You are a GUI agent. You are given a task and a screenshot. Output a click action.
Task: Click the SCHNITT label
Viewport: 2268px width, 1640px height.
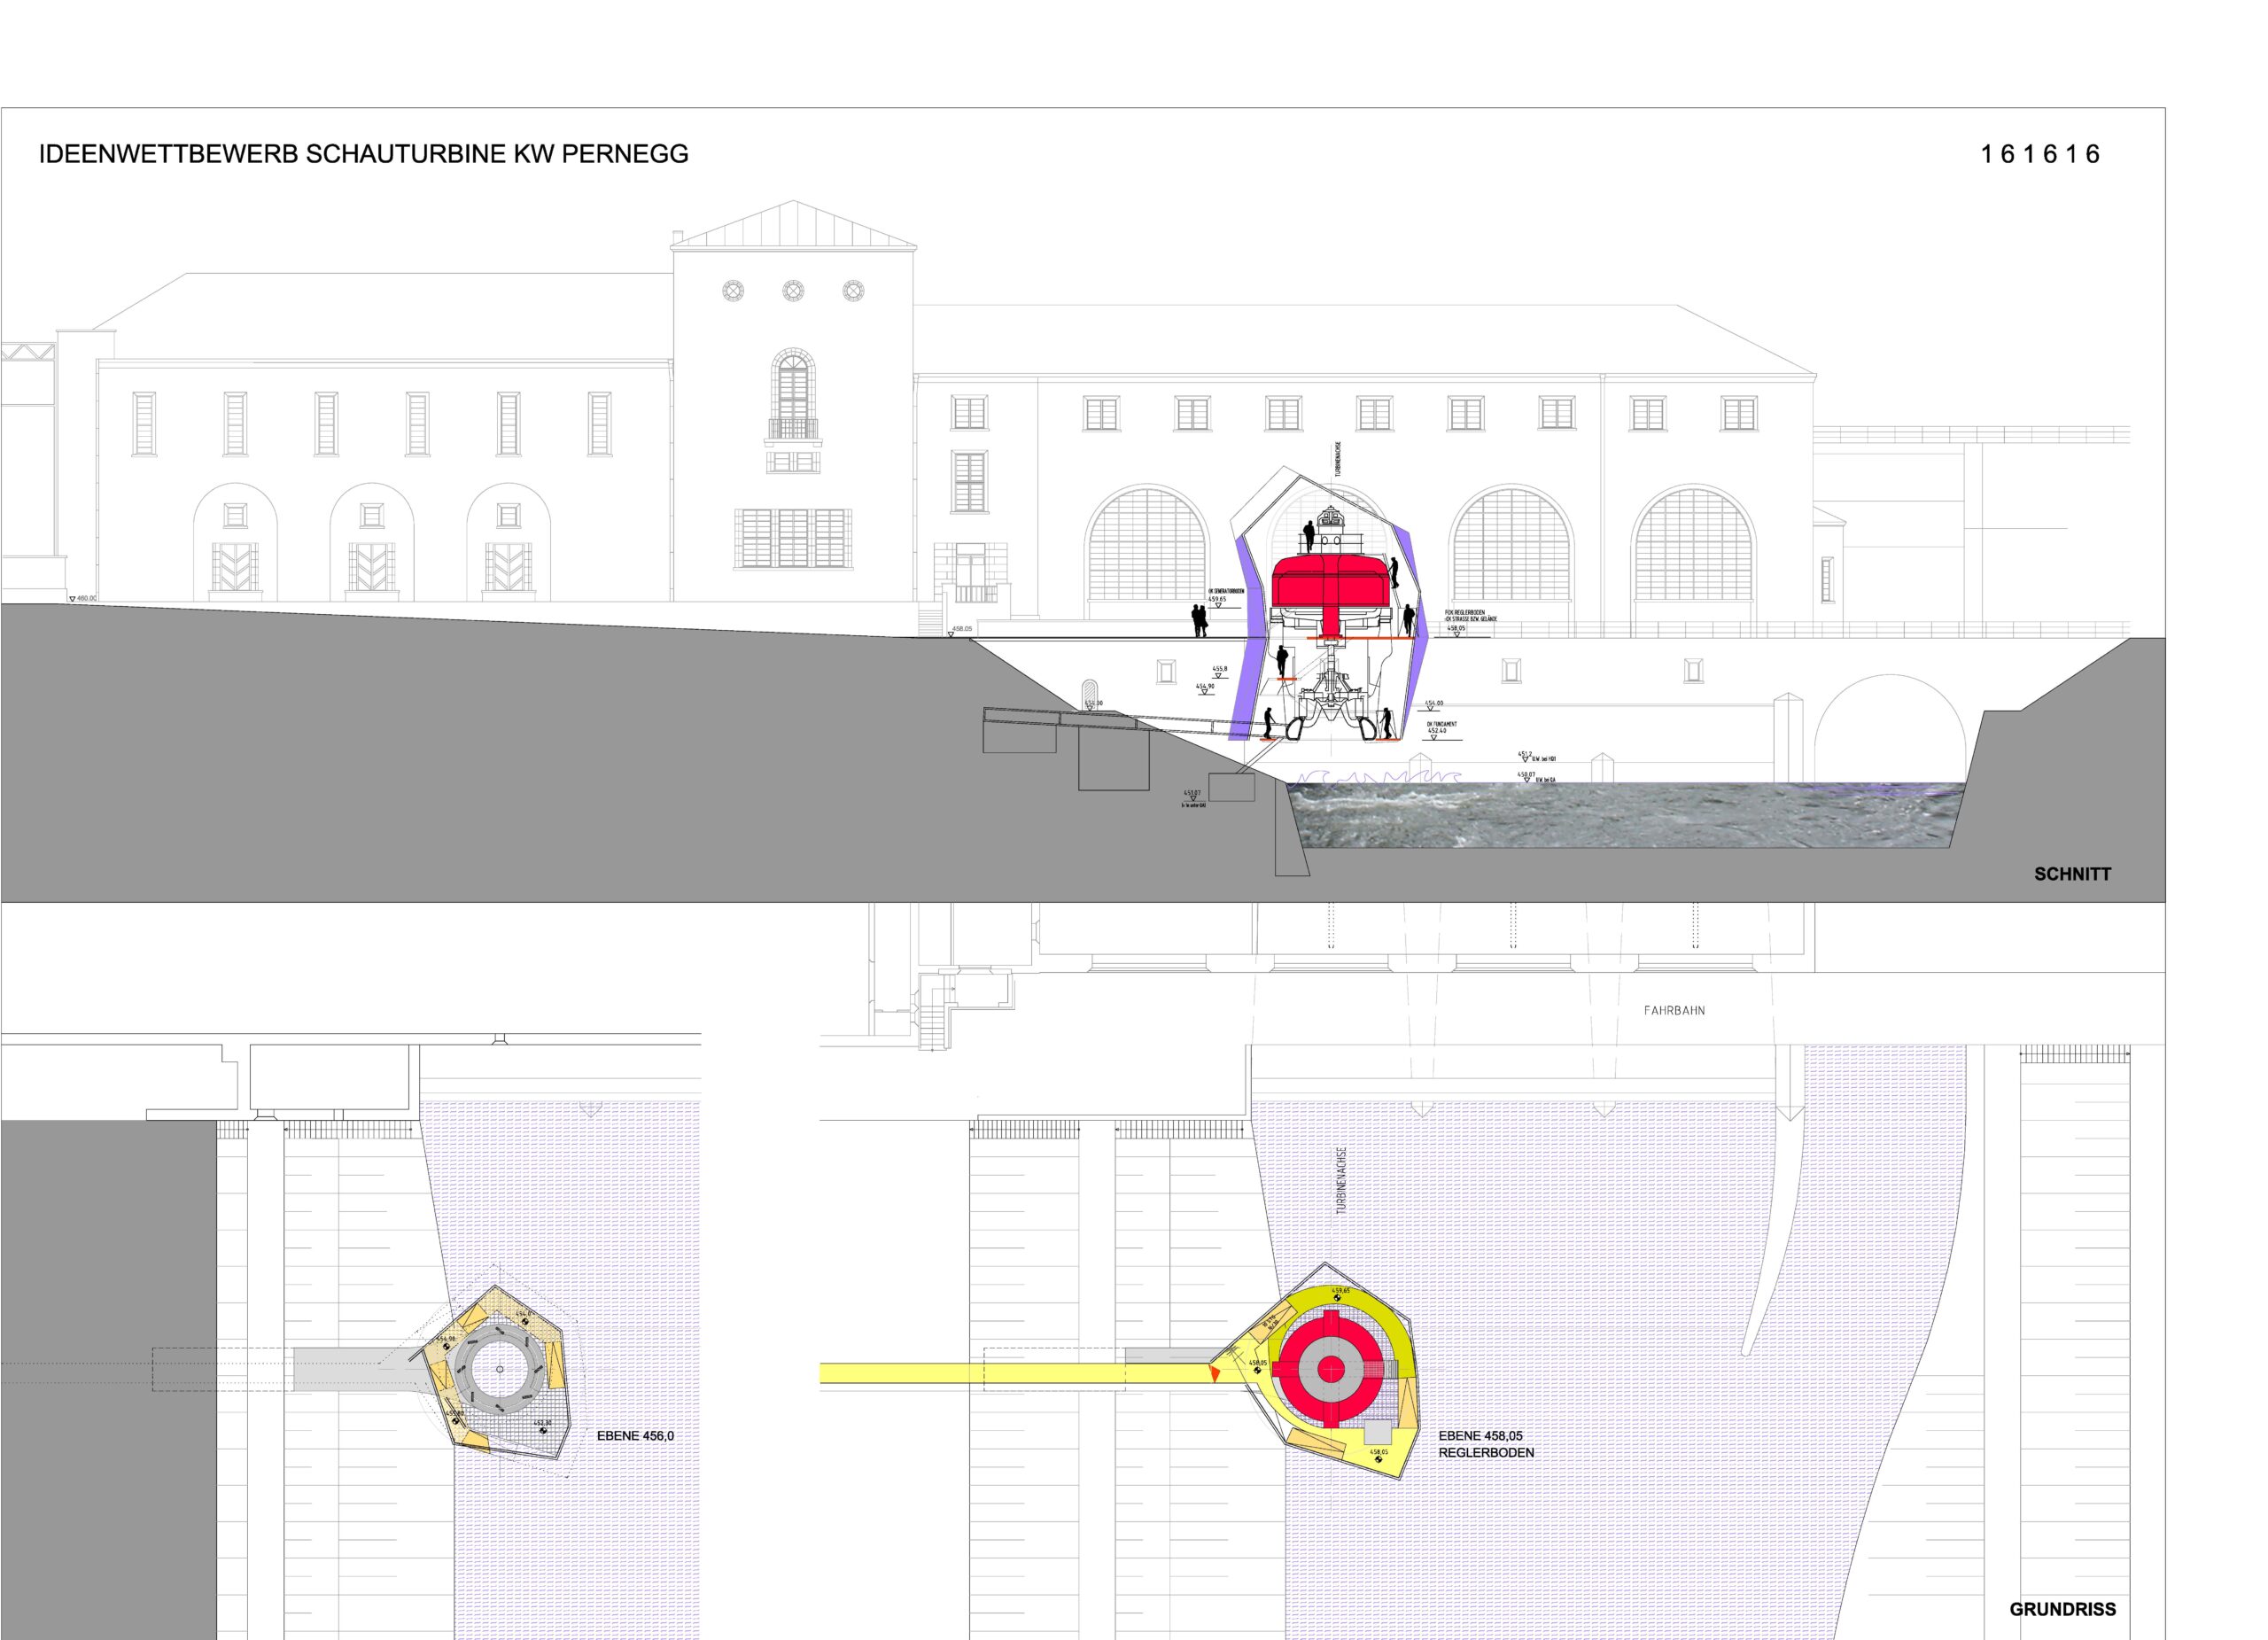(2072, 874)
